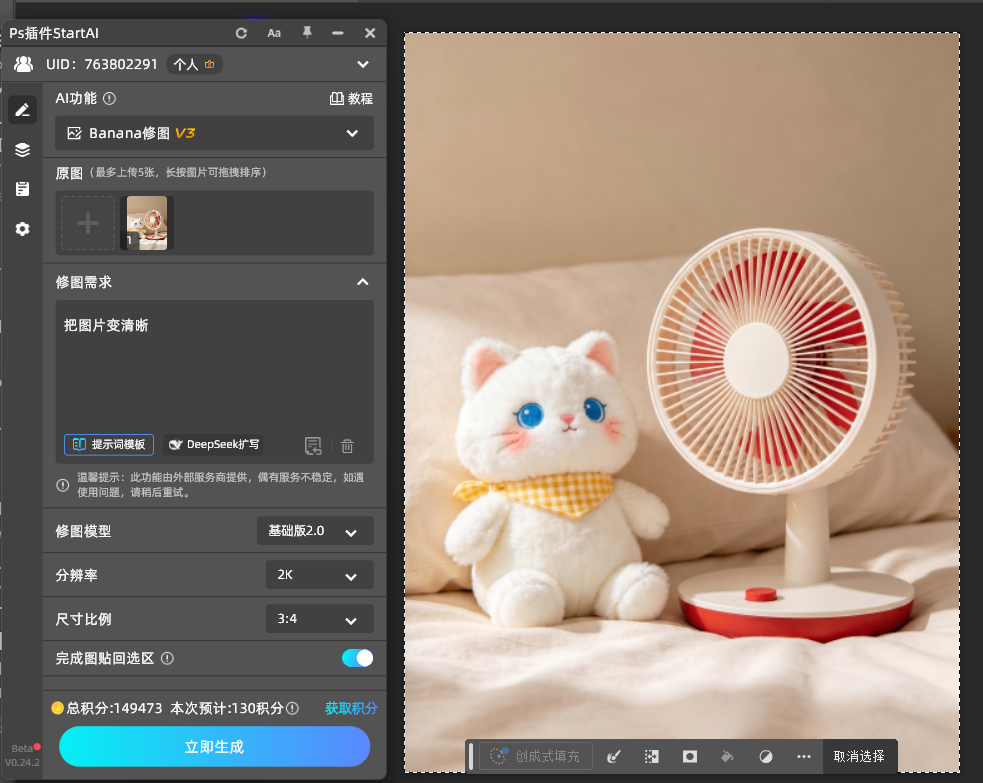This screenshot has width=983, height=783.
Task: Click the invert selection icon in taskbar
Action: (652, 757)
